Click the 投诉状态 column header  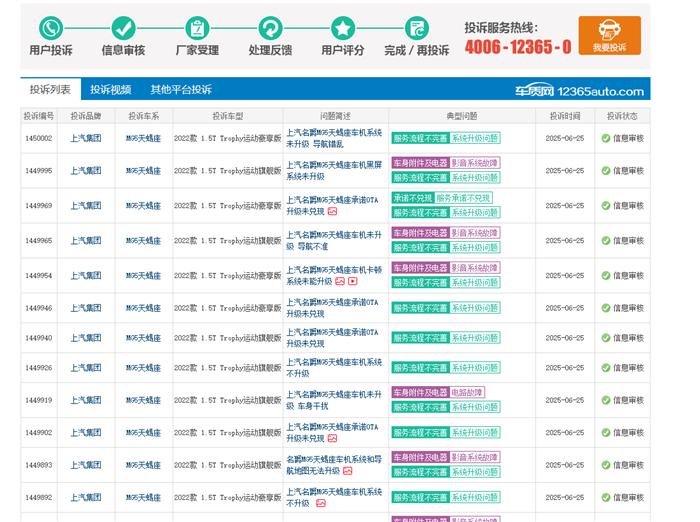click(x=622, y=116)
